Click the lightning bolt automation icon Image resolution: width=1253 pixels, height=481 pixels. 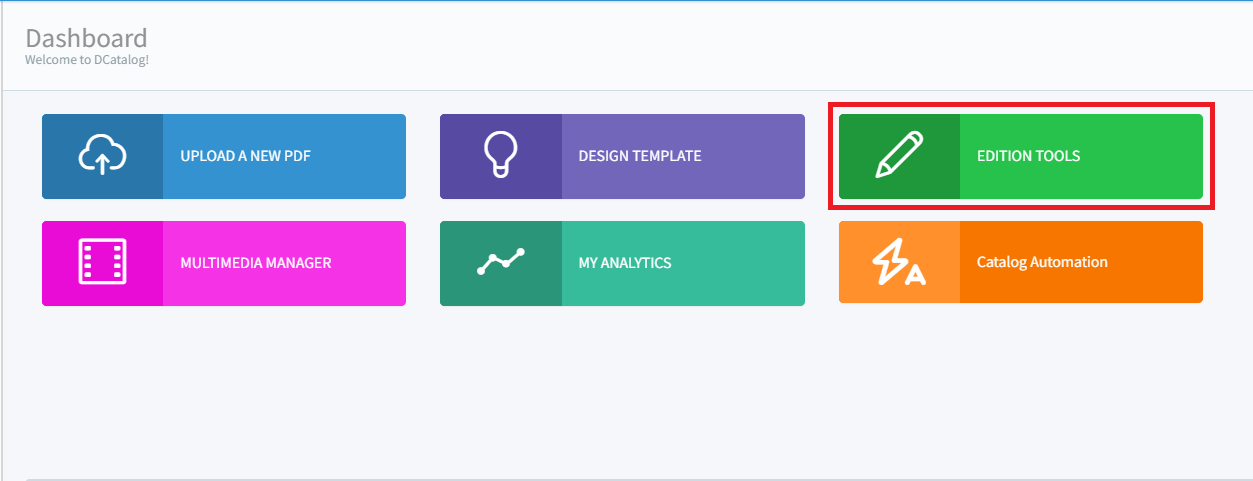899,263
